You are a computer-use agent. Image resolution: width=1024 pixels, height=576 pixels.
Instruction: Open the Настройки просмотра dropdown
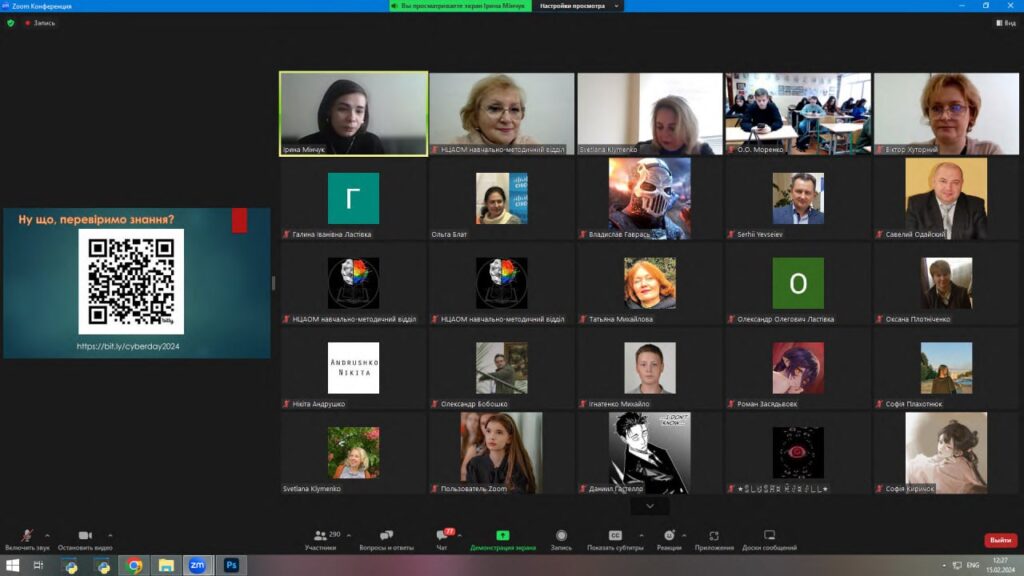(x=578, y=6)
